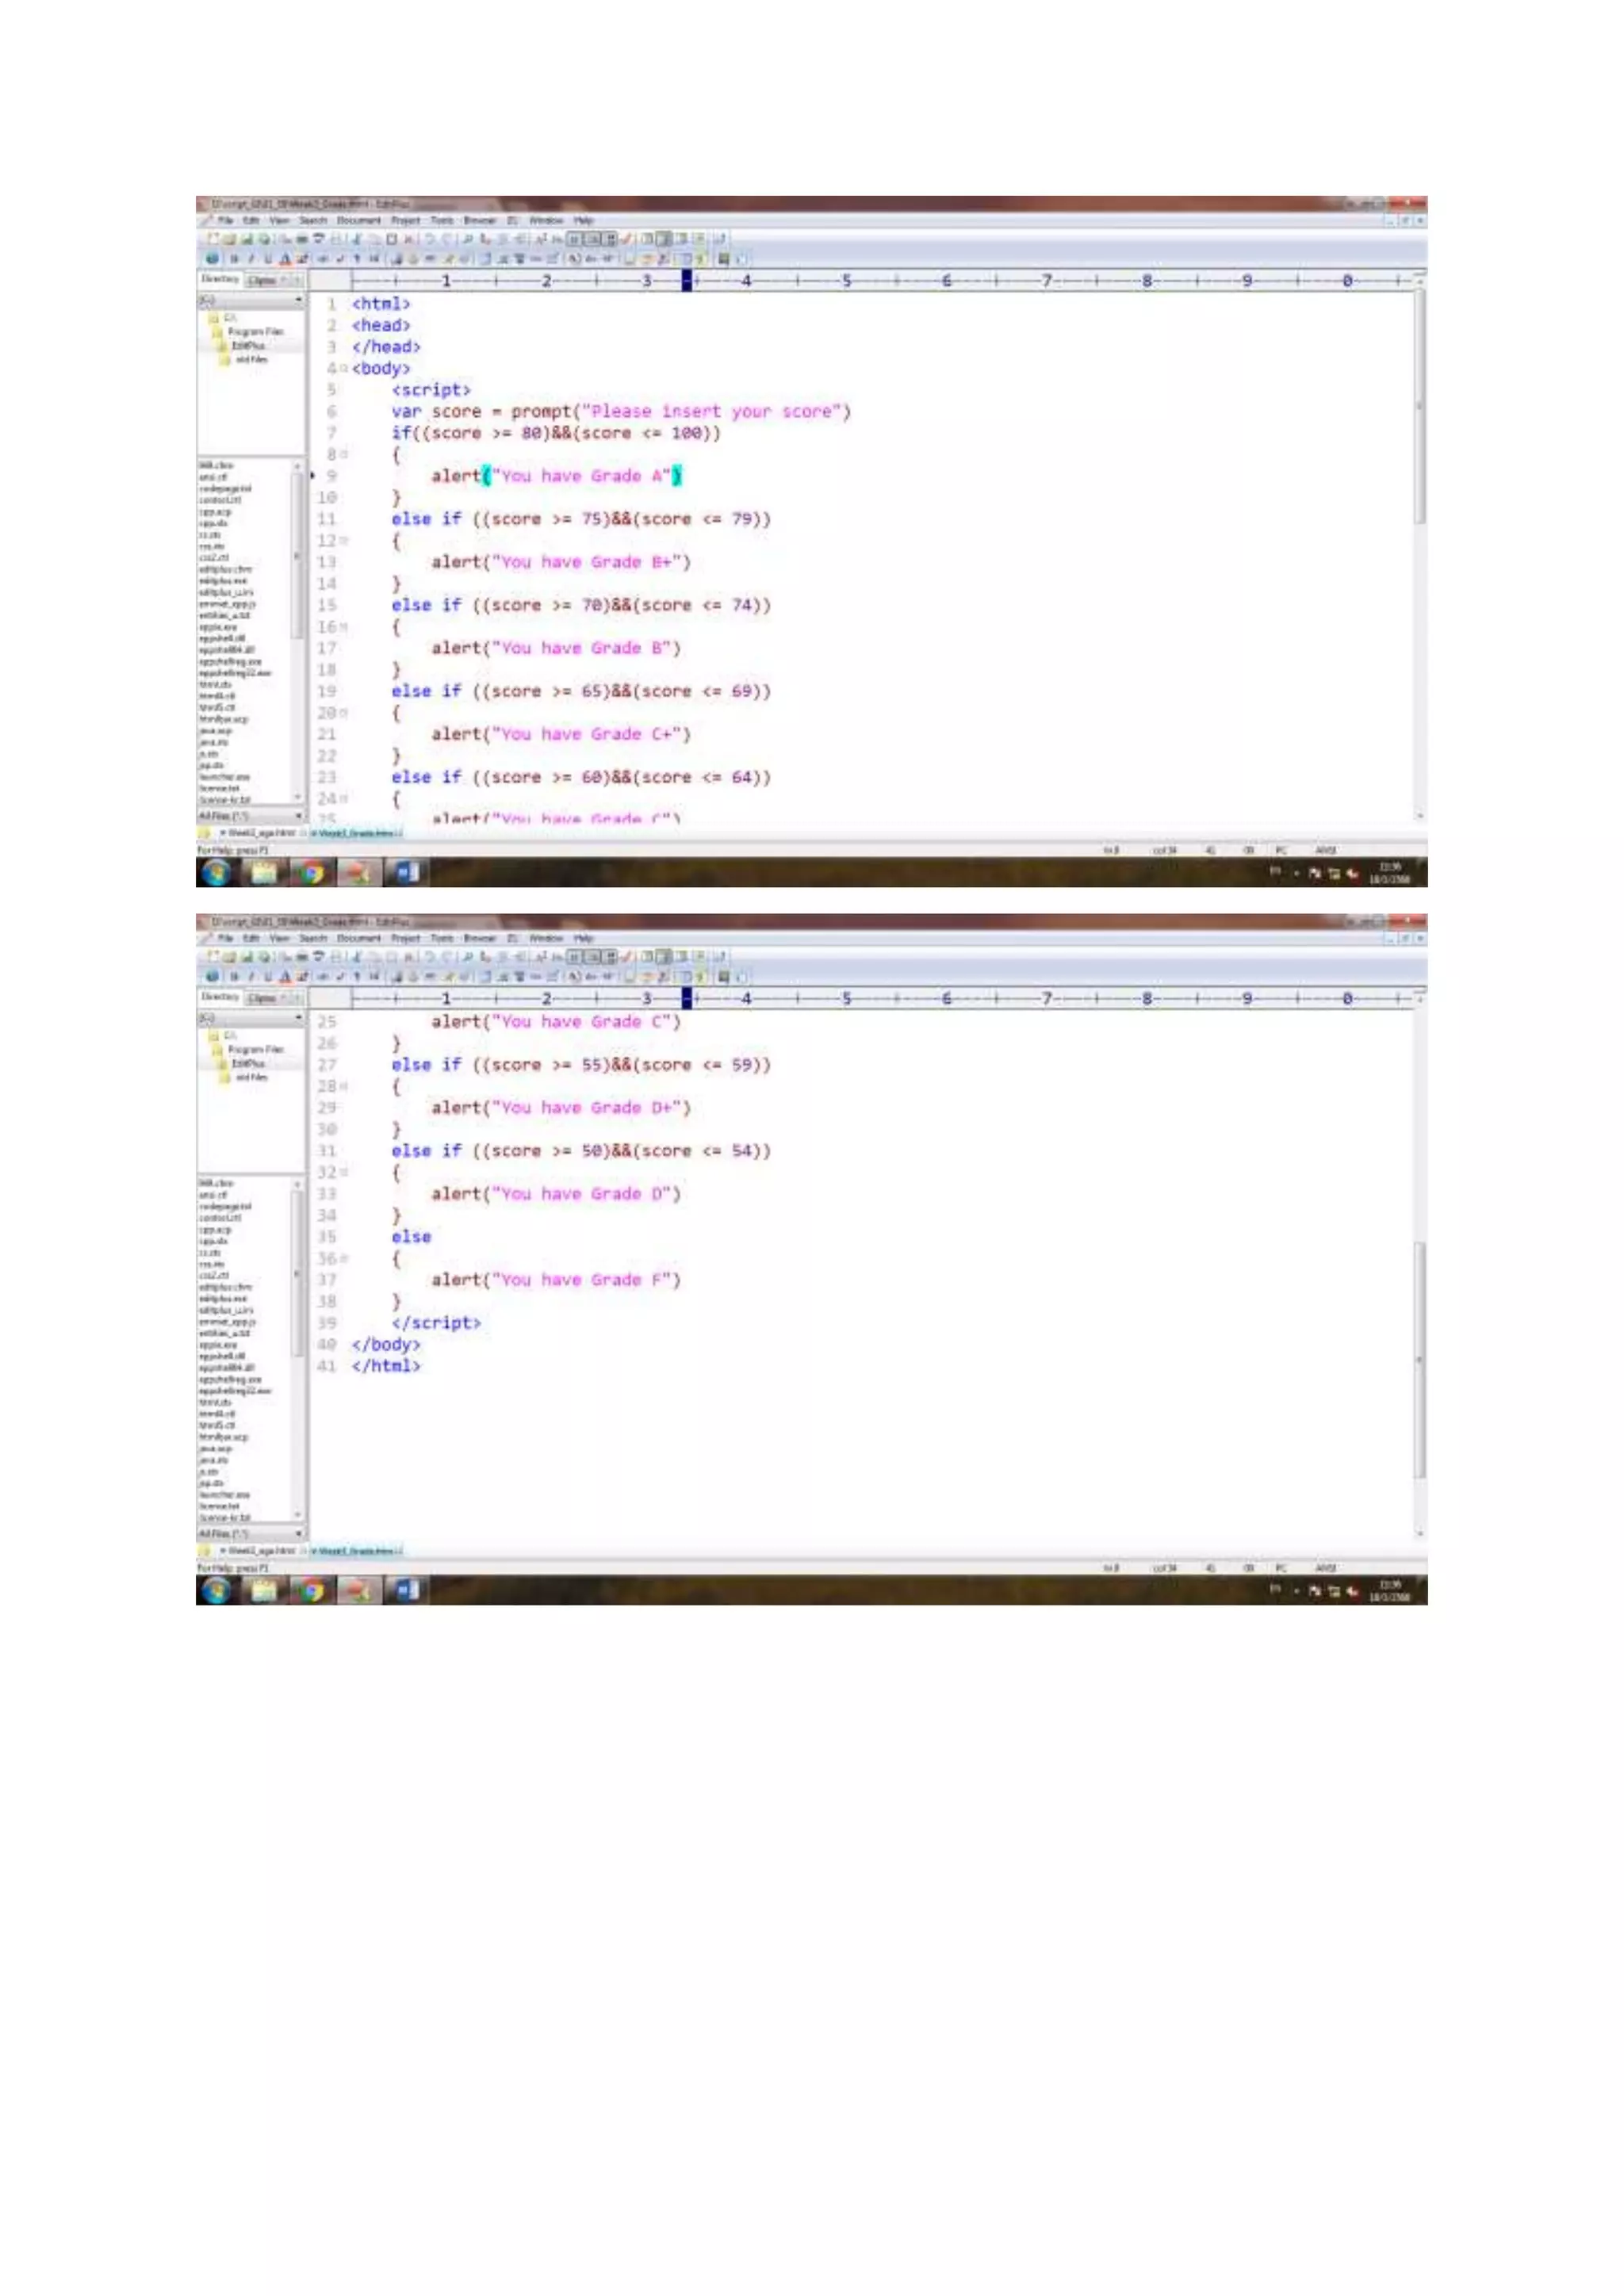Viewport: 1624px width, 2296px height.
Task: Collapse the code fold marker at line 8
Action: (x=345, y=455)
